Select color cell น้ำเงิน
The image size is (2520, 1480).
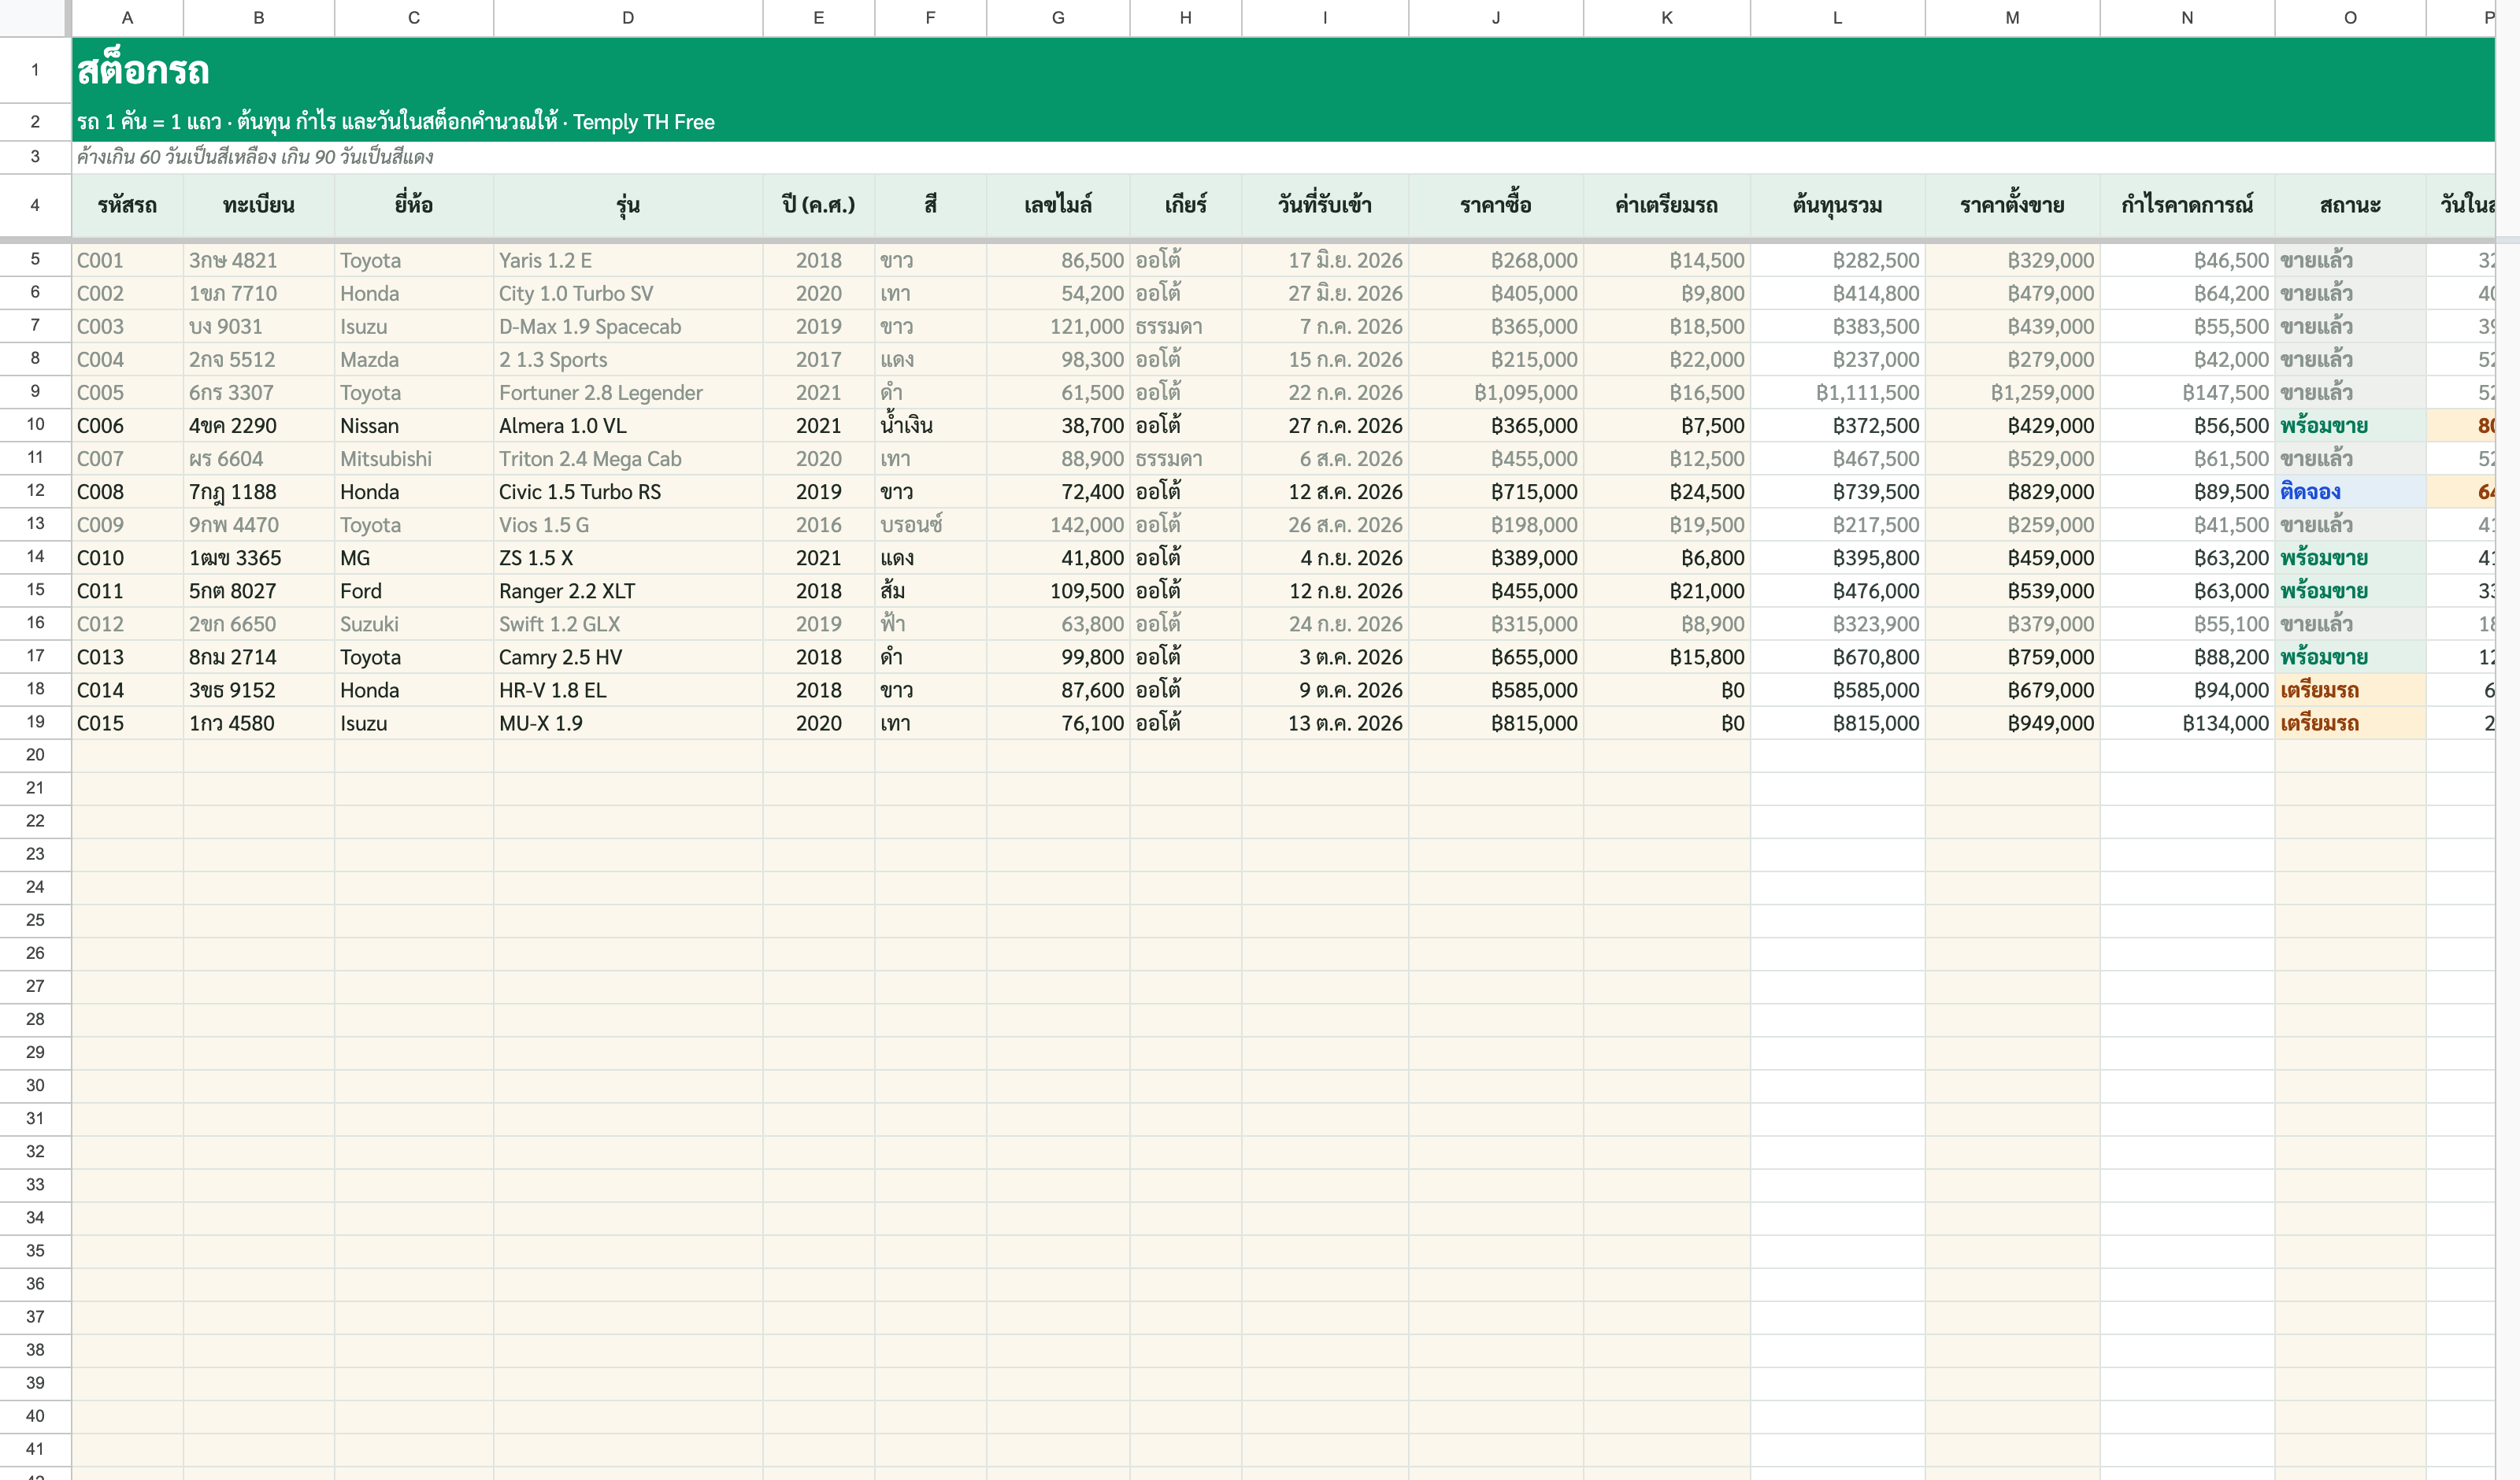tap(930, 425)
